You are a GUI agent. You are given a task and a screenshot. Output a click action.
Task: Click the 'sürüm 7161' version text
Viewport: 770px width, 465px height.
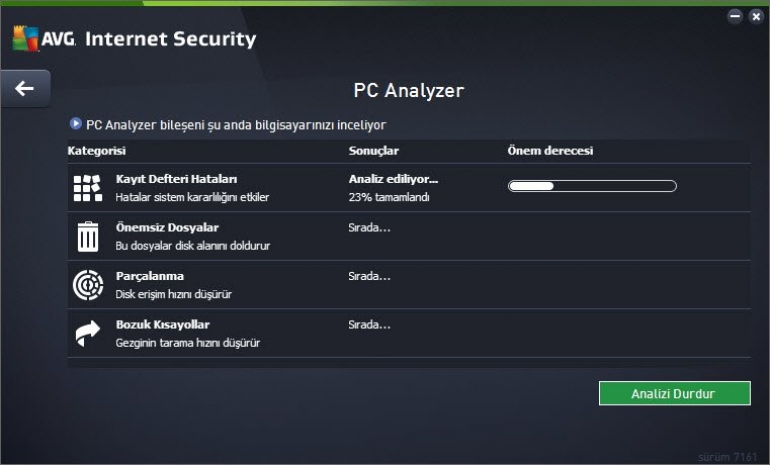click(728, 457)
